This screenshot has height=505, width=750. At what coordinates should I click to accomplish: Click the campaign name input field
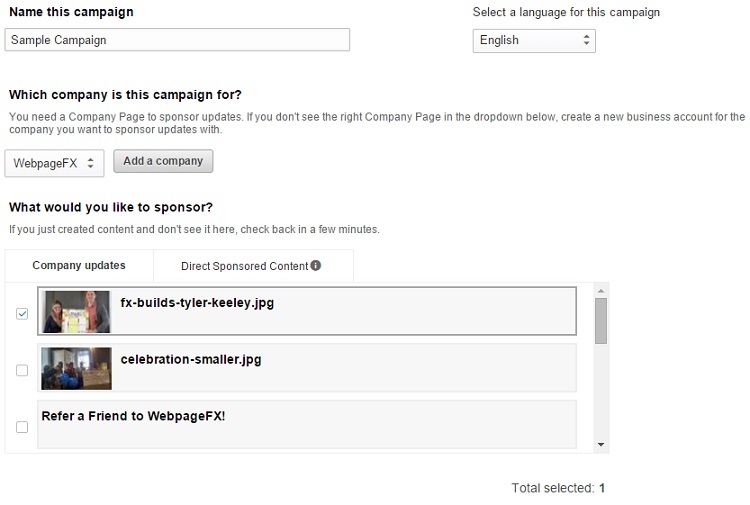(x=177, y=40)
